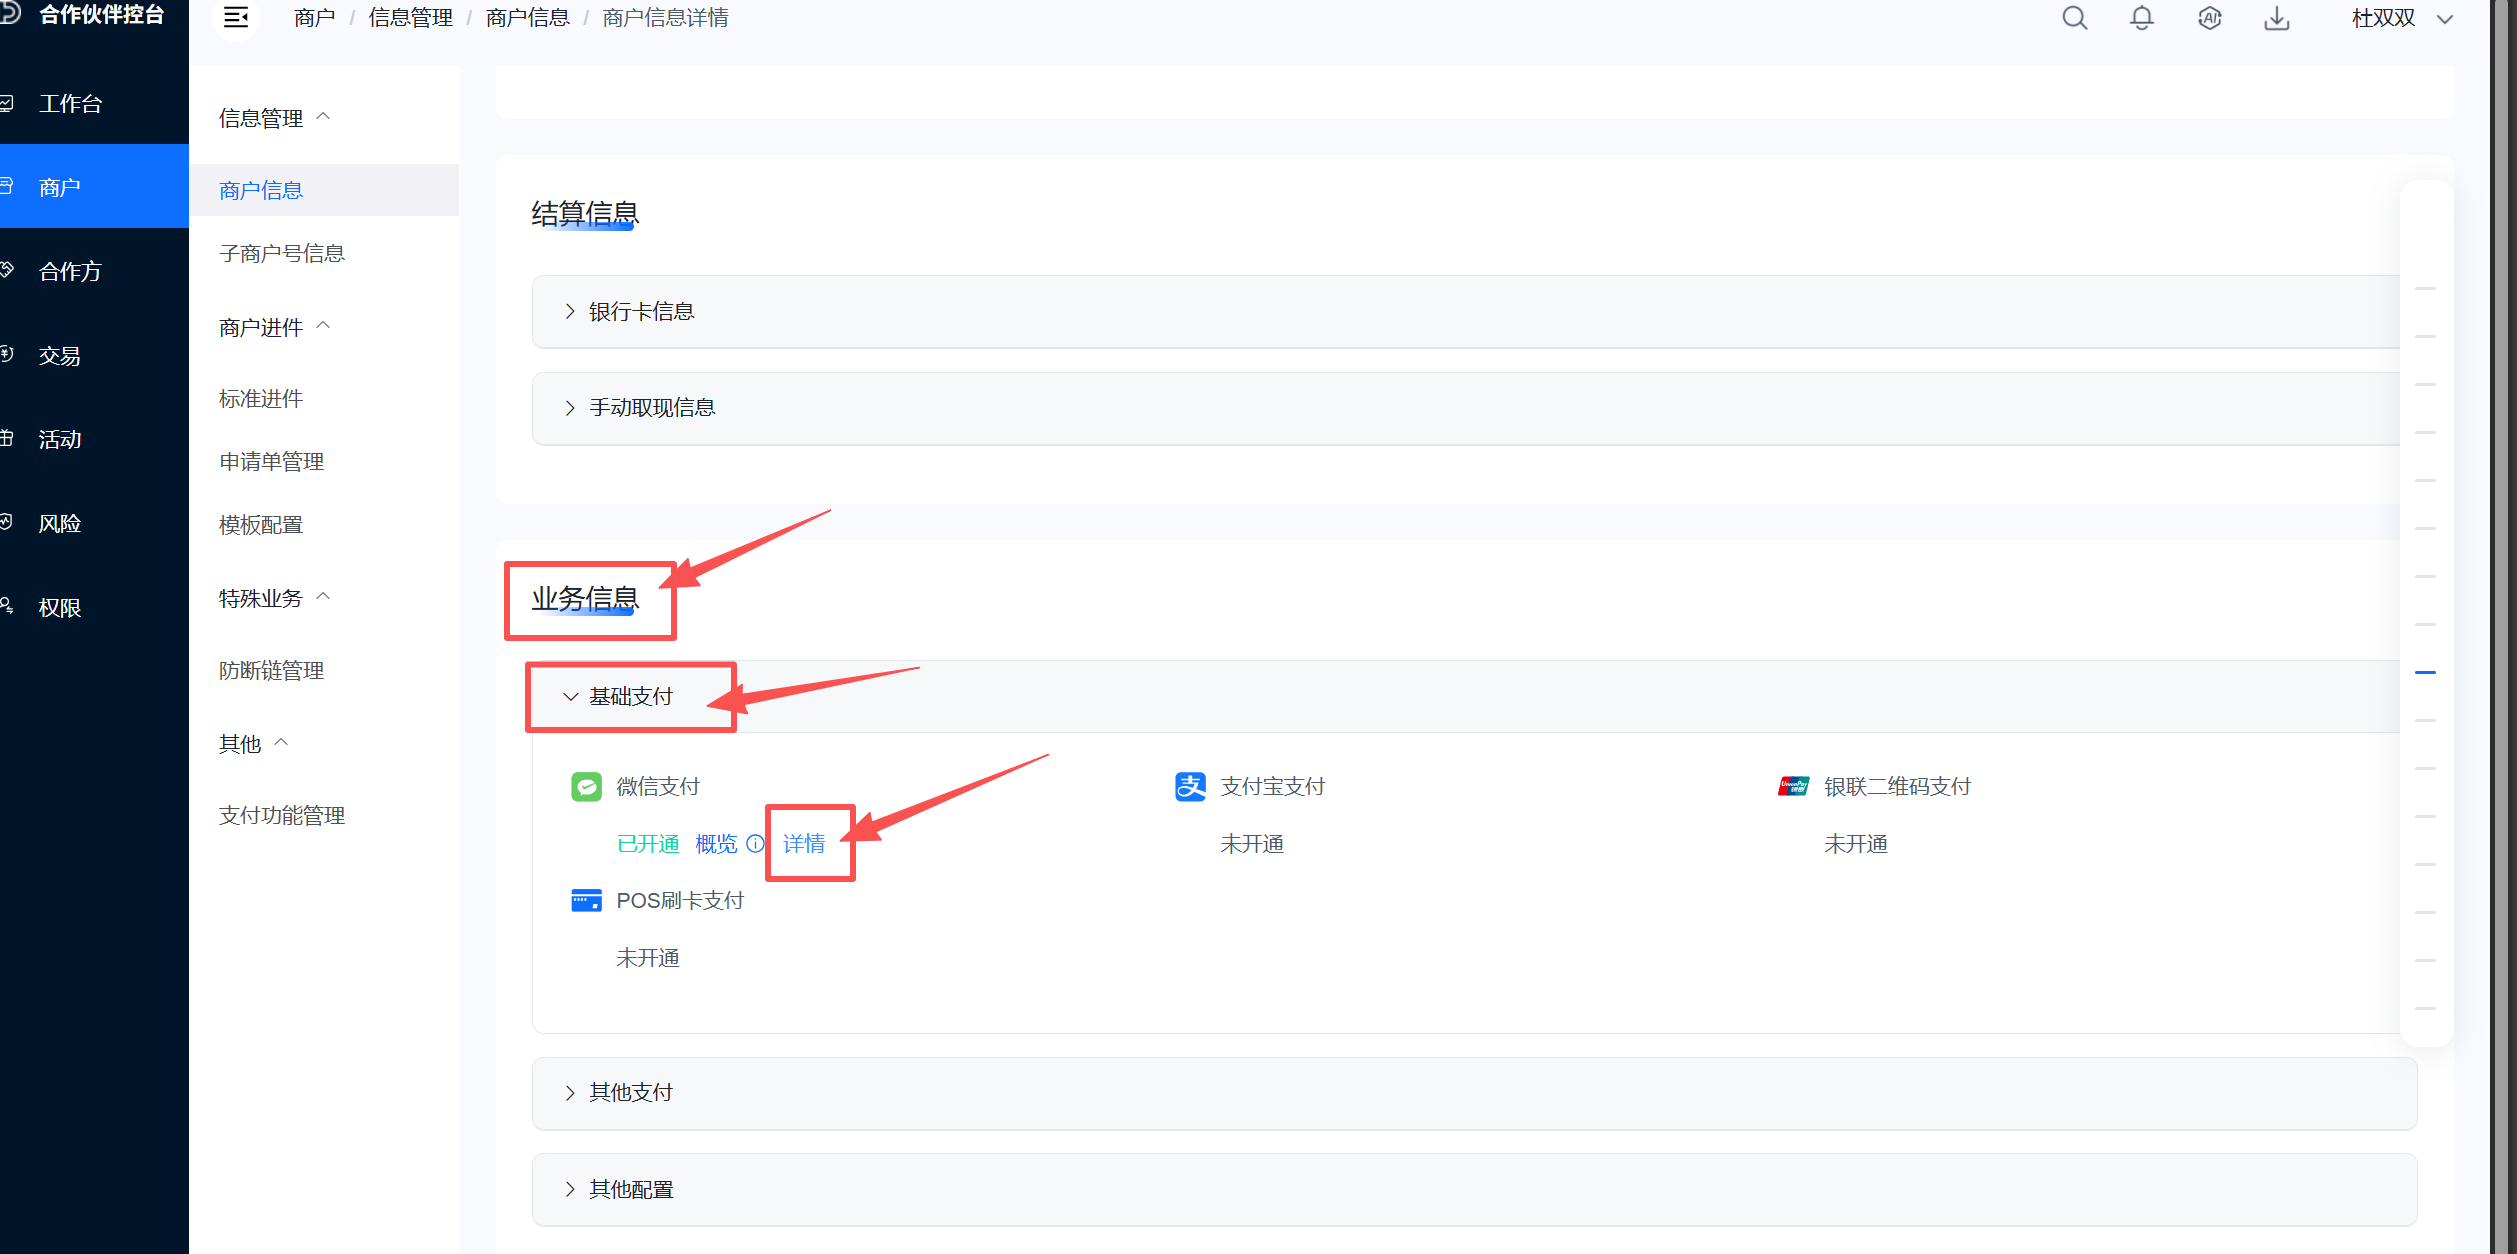Viewport: 2517px width, 1254px height.
Task: Select 商户信息 submenu item
Action: pos(324,190)
